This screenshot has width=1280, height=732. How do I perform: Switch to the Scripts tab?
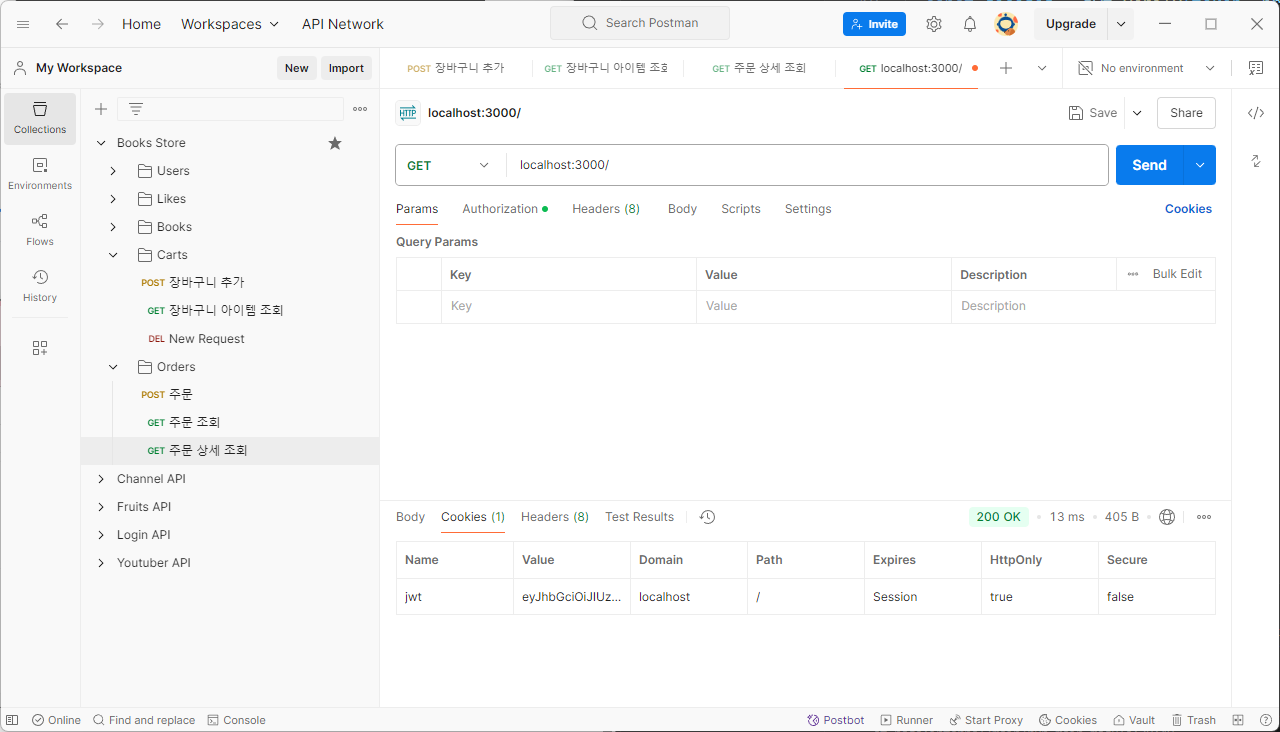pos(741,209)
